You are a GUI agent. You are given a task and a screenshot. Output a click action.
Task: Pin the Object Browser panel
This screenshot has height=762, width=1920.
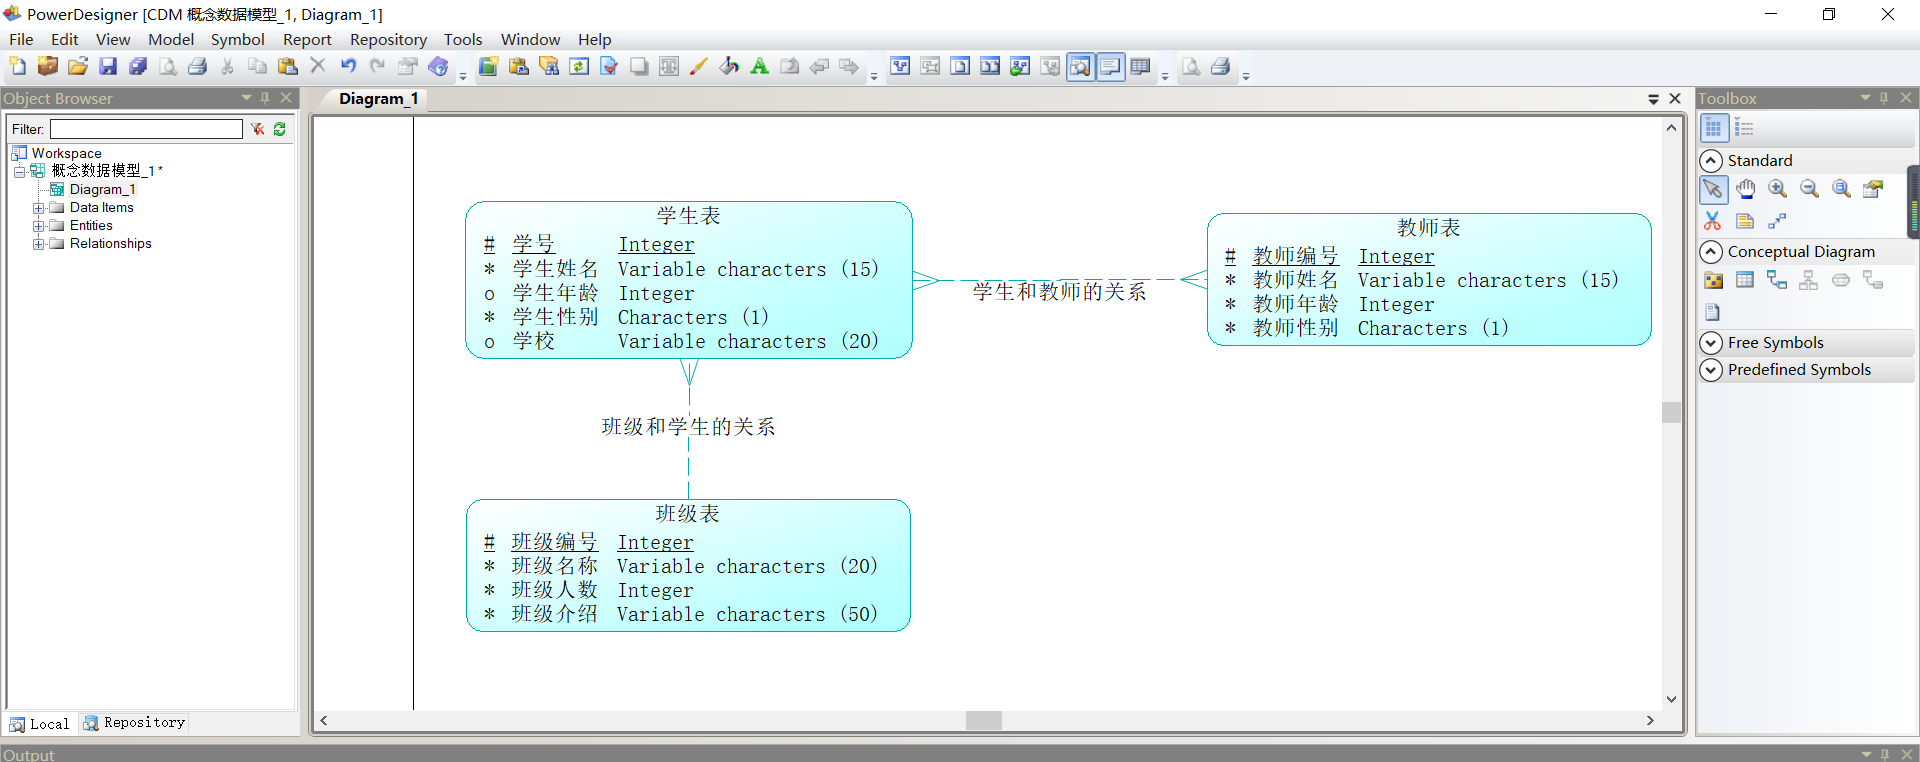[265, 98]
